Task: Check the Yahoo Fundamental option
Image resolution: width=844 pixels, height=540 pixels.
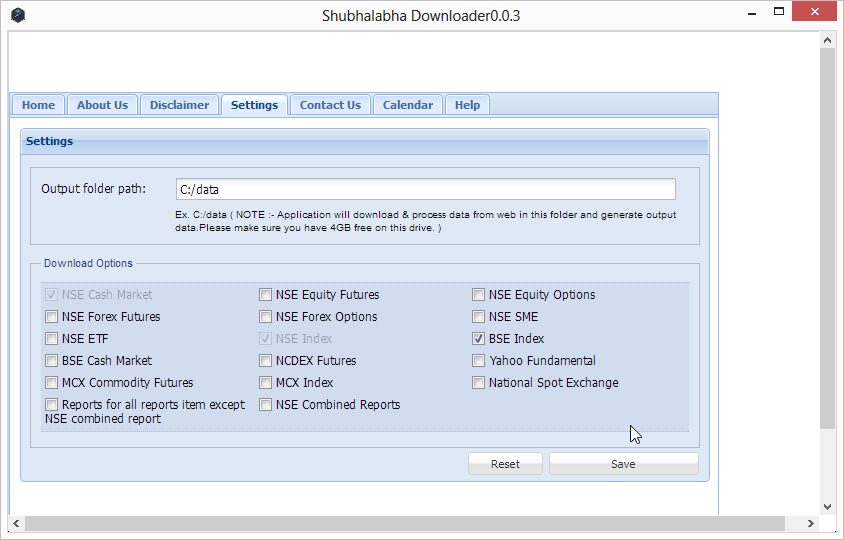Action: pyautogui.click(x=479, y=361)
